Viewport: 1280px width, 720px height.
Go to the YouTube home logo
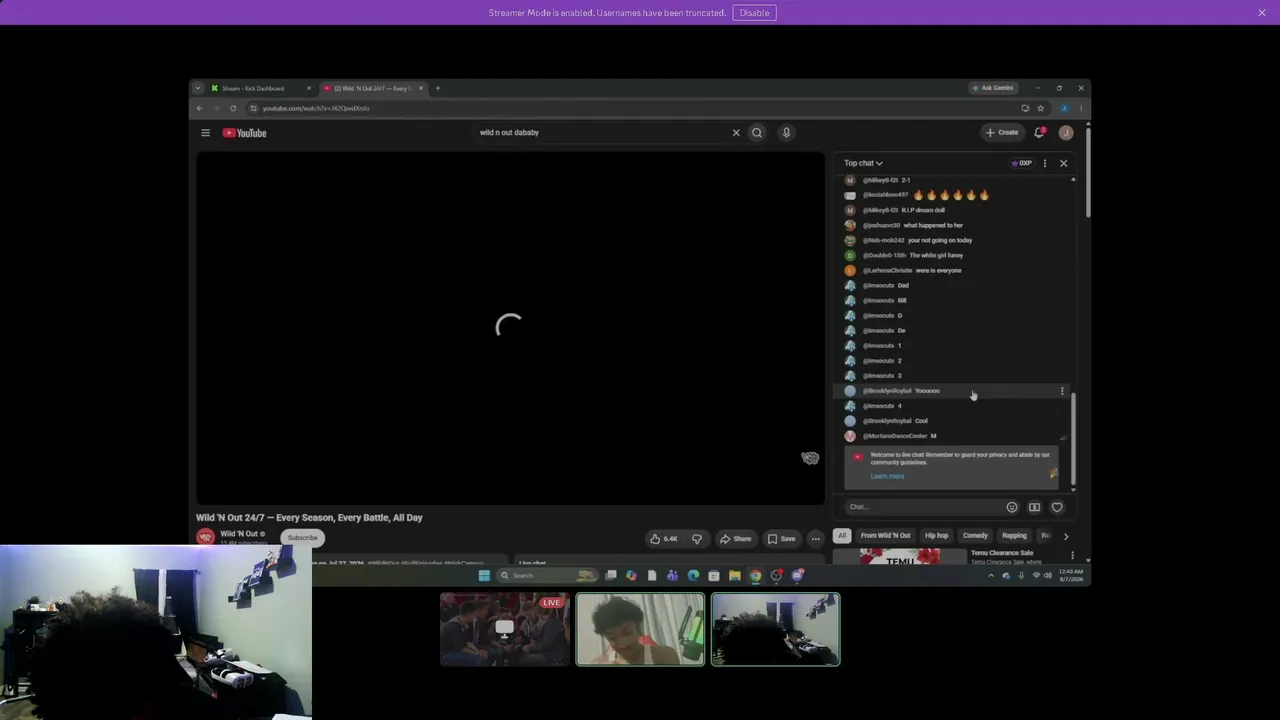[x=244, y=133]
